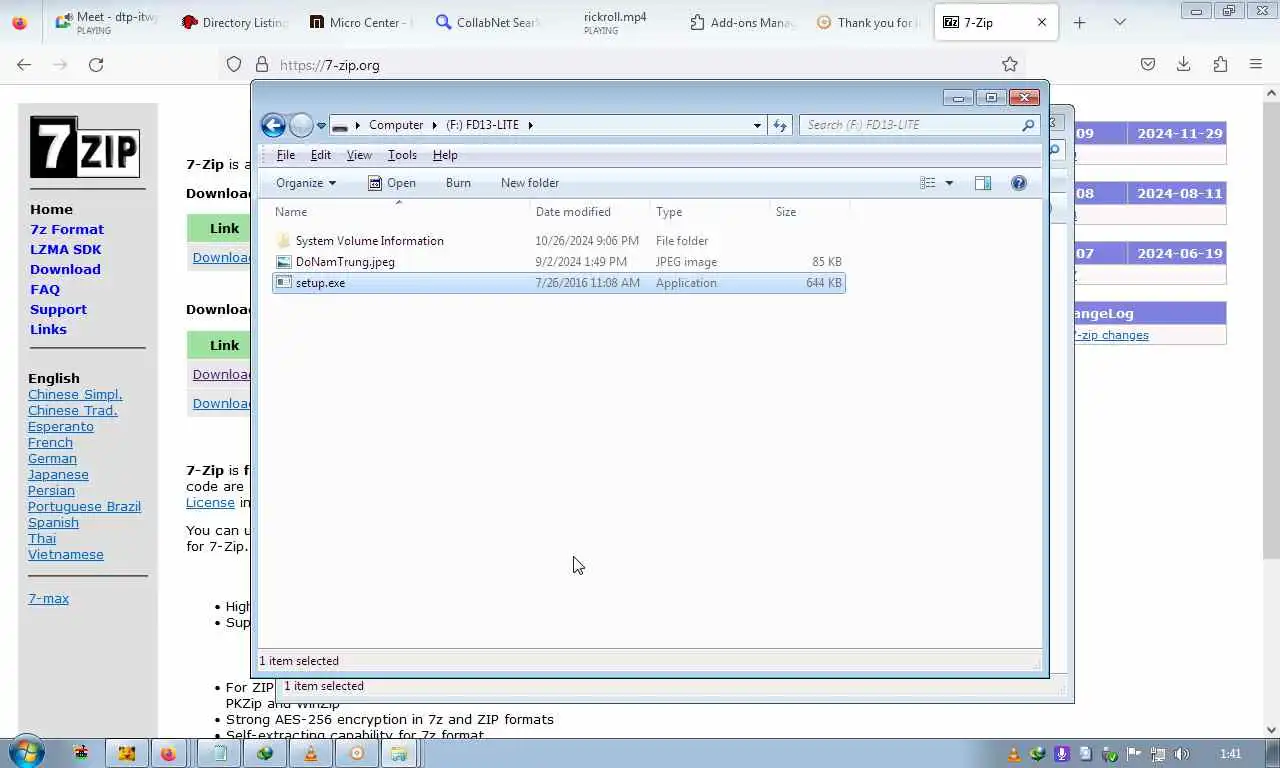The image size is (1280, 768).
Task: Click the Pocket save icon in the Firefox toolbar
Action: 1148,65
